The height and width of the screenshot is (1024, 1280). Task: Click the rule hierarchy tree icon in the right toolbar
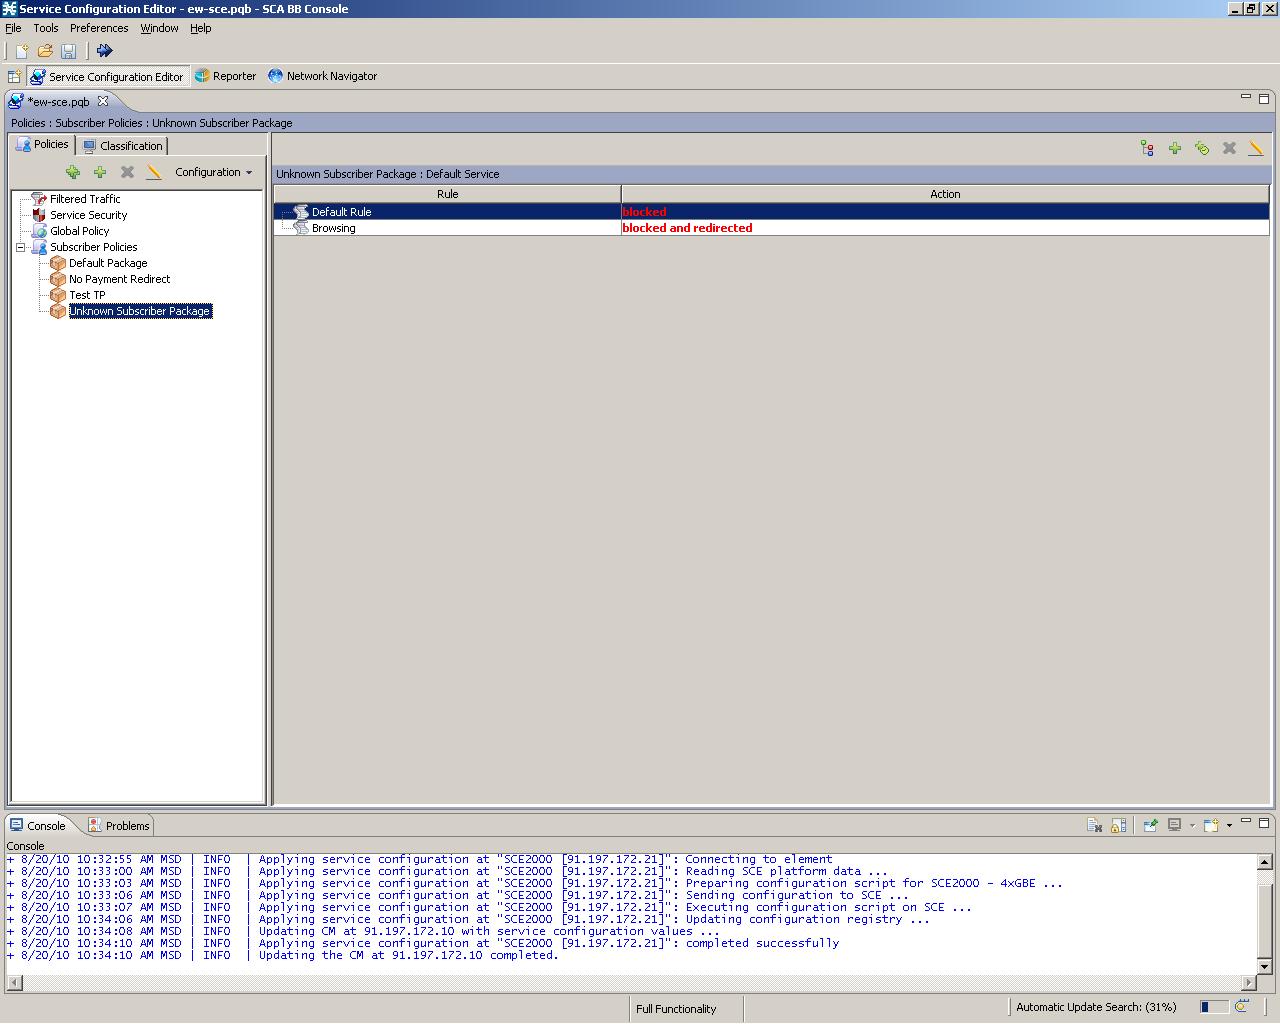(1147, 148)
